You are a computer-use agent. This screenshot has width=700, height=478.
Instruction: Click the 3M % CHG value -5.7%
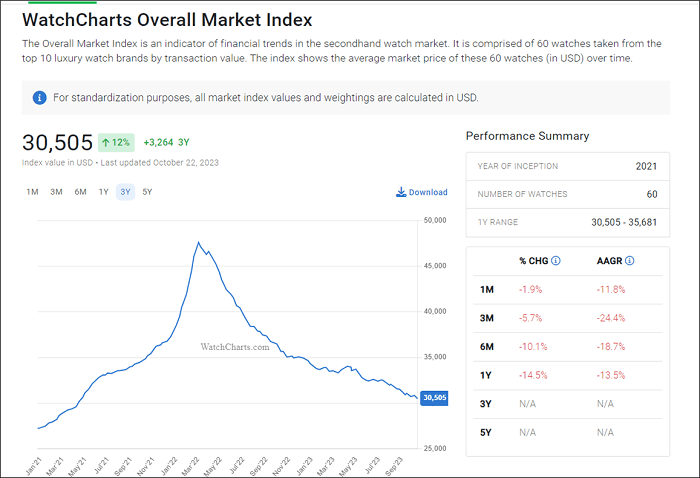pos(530,318)
